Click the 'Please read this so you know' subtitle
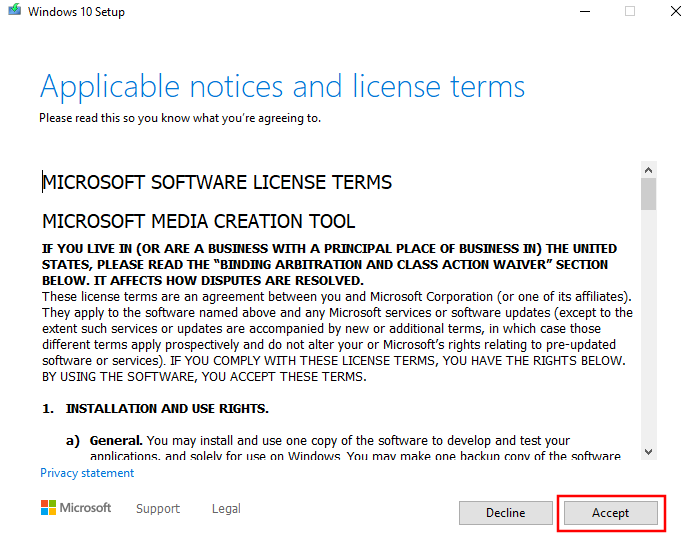This screenshot has width=687, height=541. click(x=180, y=118)
